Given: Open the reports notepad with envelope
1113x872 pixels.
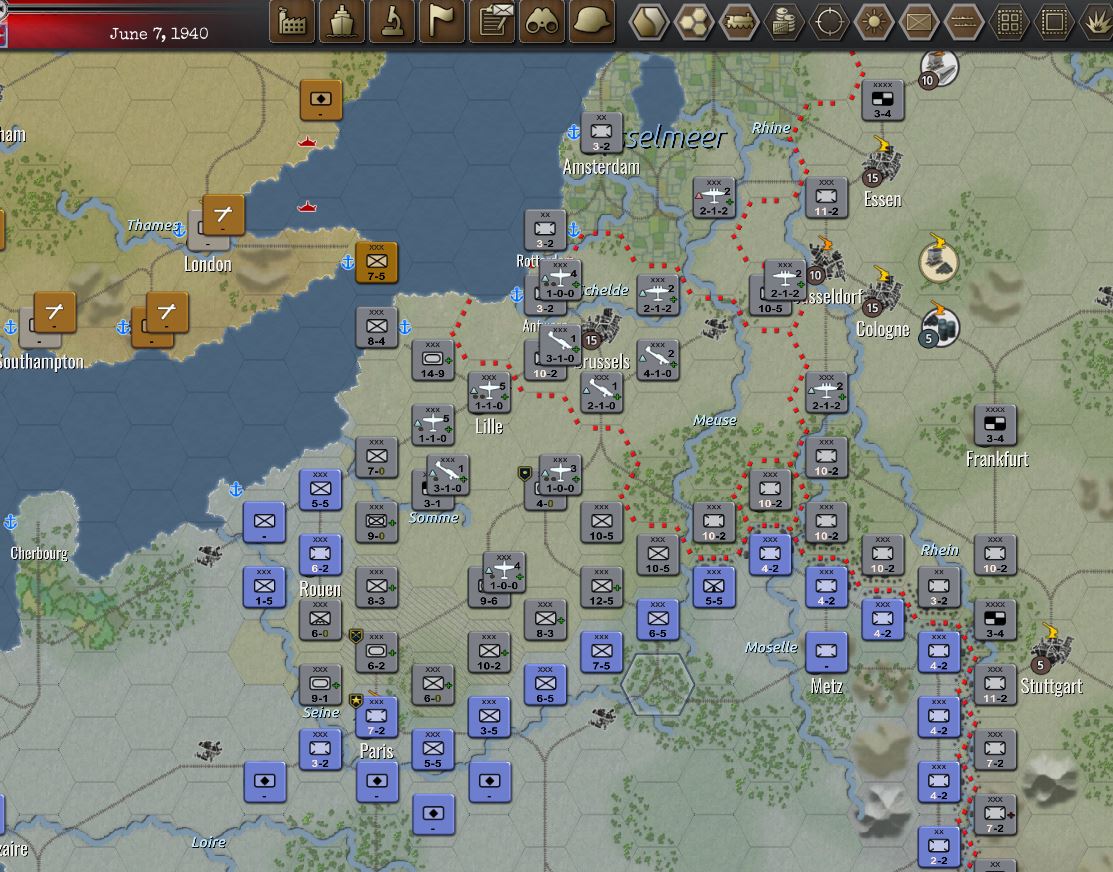Looking at the screenshot, I should tap(492, 21).
